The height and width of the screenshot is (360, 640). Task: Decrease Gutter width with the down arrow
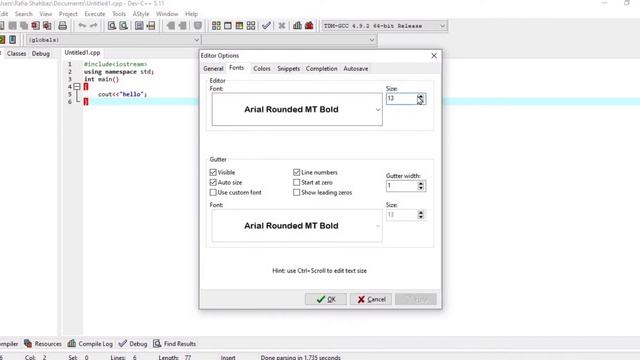tap(420, 189)
